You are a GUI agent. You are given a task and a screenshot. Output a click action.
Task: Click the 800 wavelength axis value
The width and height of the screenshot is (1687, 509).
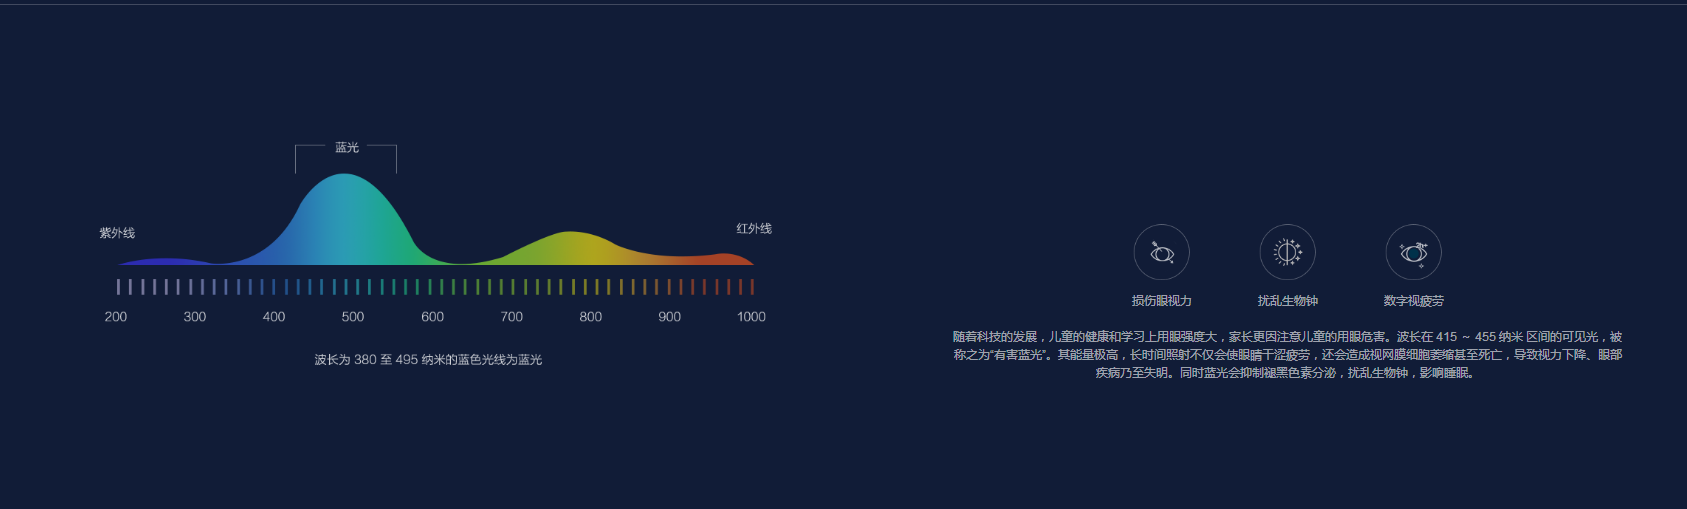pyautogui.click(x=591, y=317)
